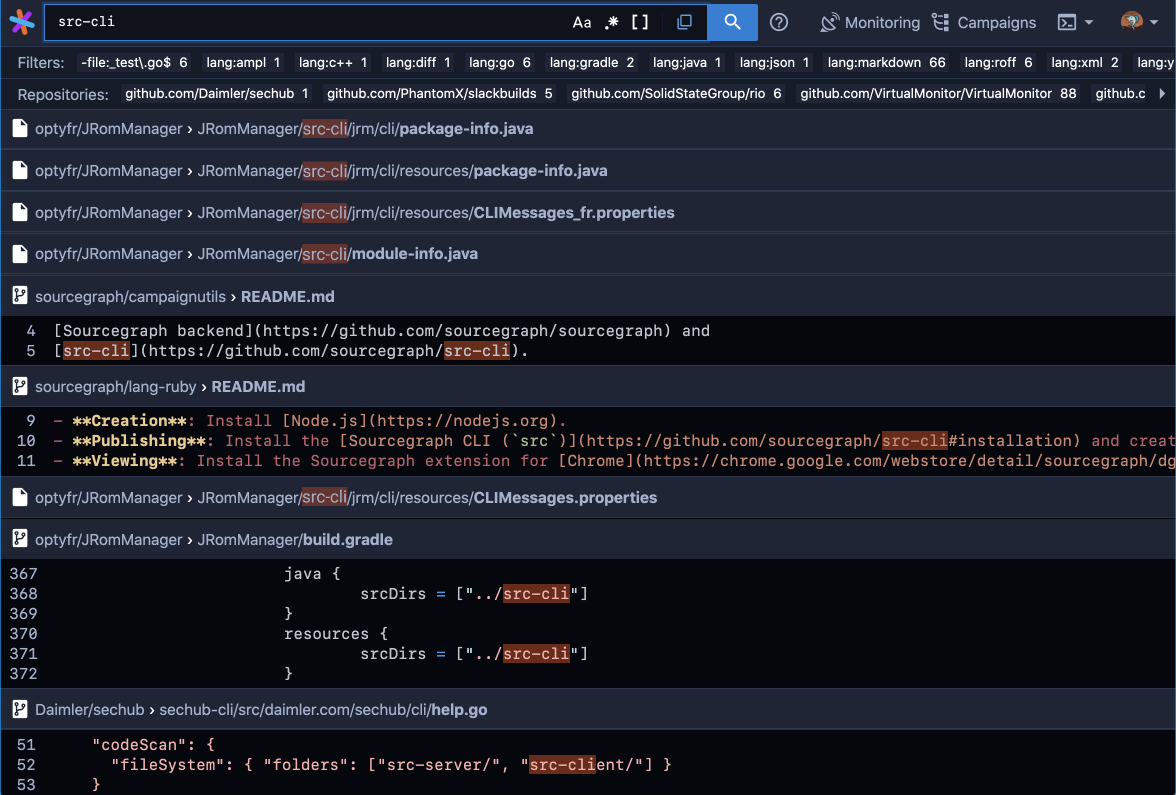The width and height of the screenshot is (1176, 795).
Task: Go to Monitoring
Action: tap(882, 22)
